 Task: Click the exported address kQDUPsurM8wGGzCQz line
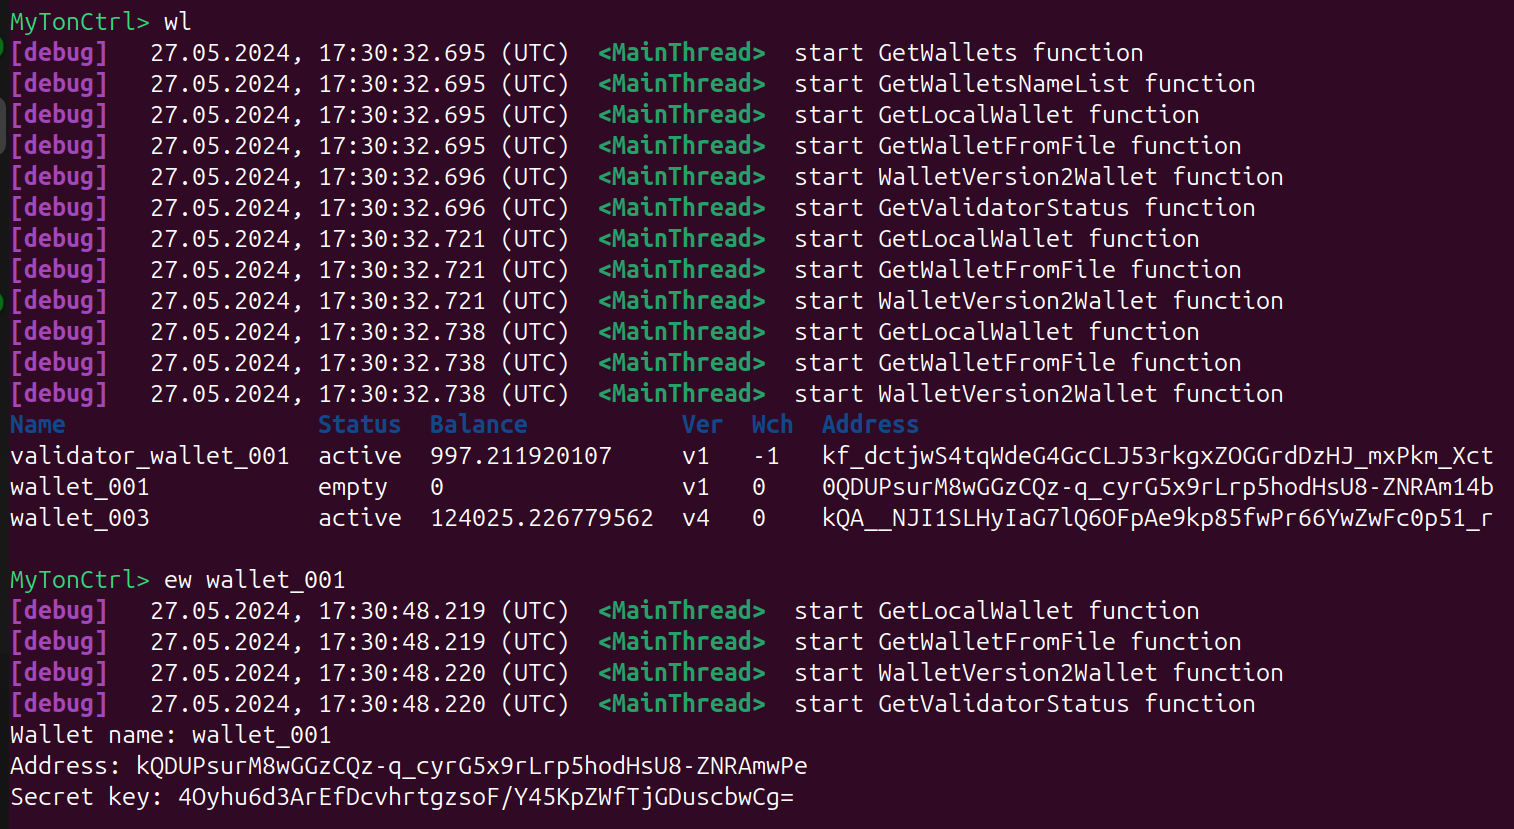(471, 766)
